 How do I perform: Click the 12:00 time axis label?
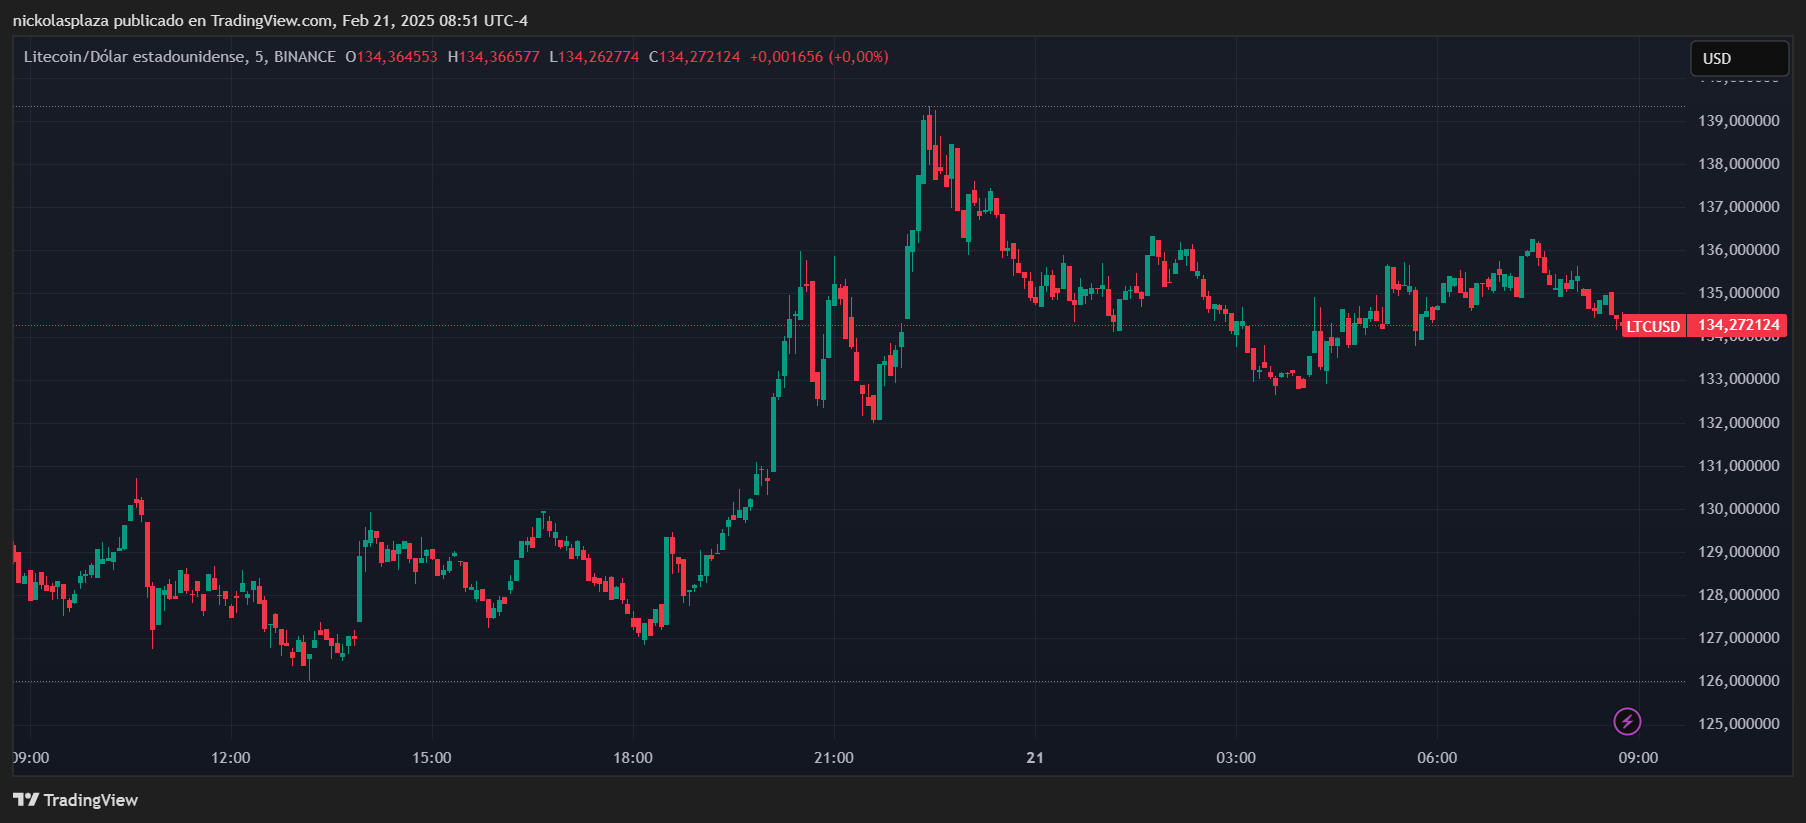(231, 758)
